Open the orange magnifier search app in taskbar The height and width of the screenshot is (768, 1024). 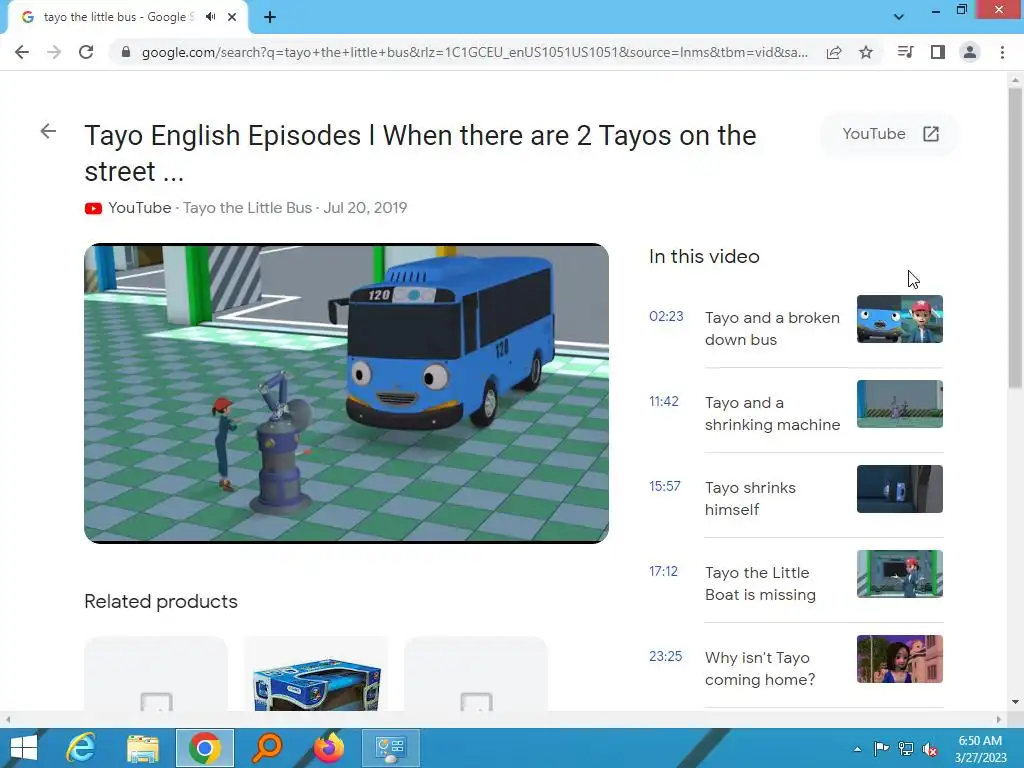coord(267,748)
